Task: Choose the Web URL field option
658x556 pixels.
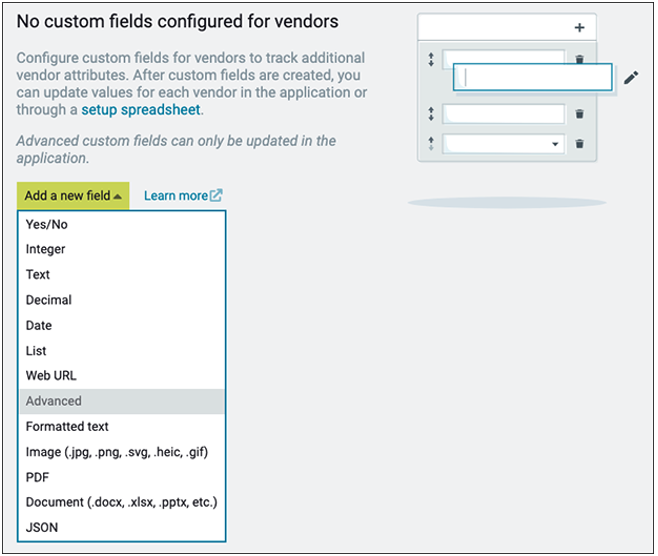Action: pyautogui.click(x=51, y=375)
